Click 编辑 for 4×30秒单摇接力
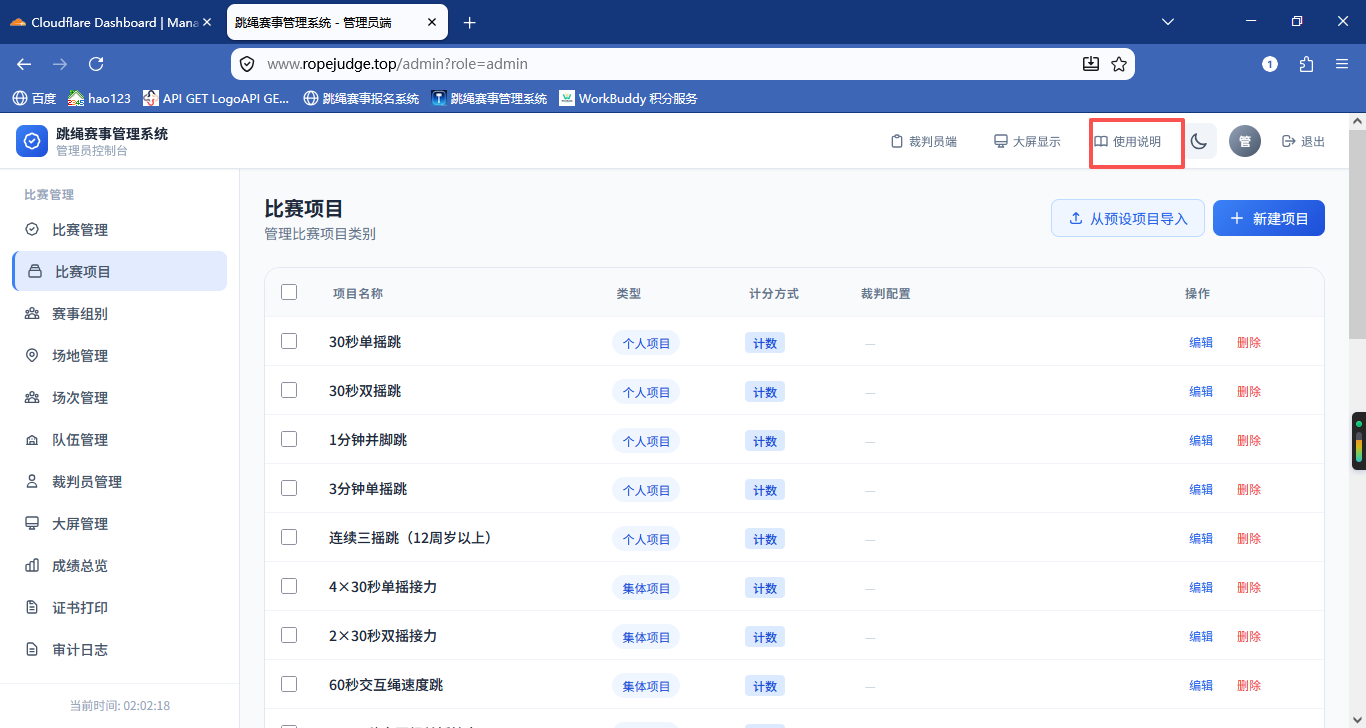Image resolution: width=1366 pixels, height=728 pixels. pos(1201,587)
